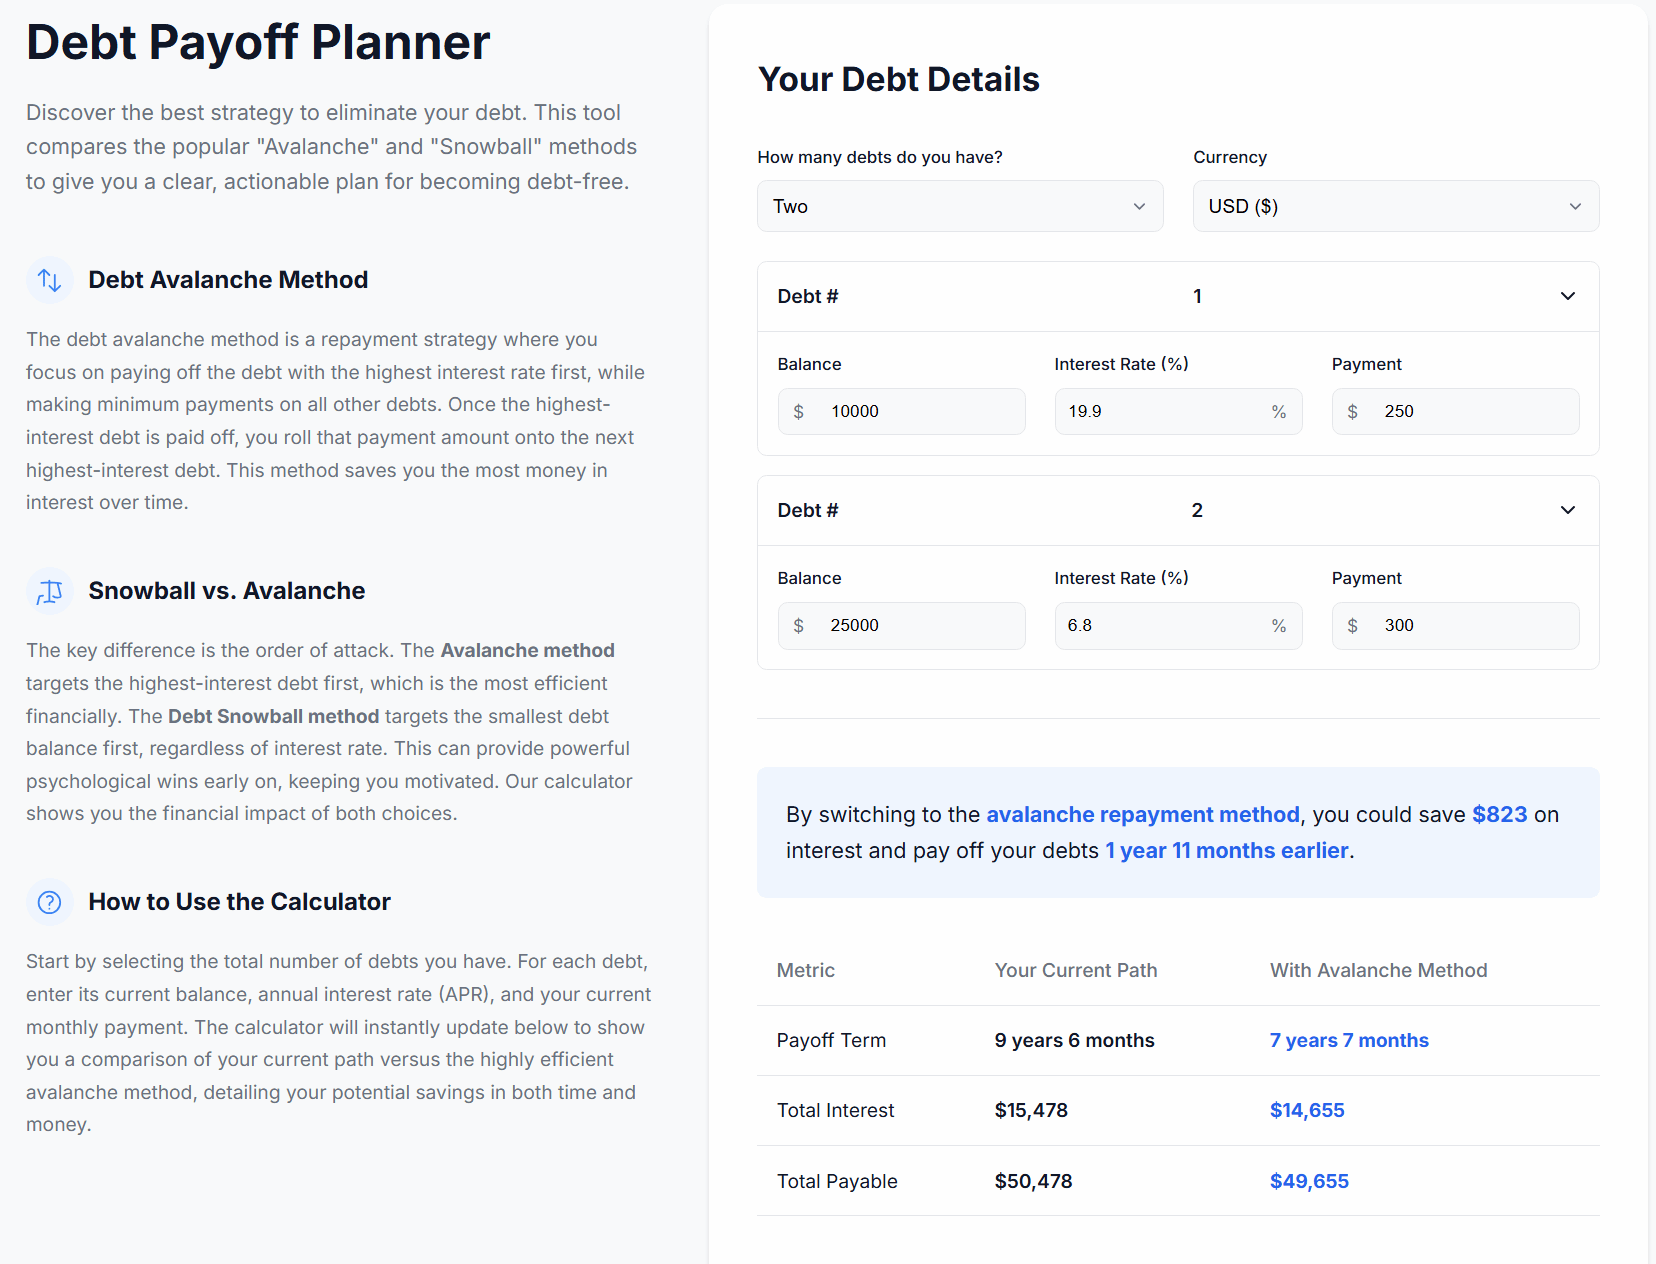Select the Debt #1 Balance field
This screenshot has height=1264, width=1656.
click(x=900, y=411)
